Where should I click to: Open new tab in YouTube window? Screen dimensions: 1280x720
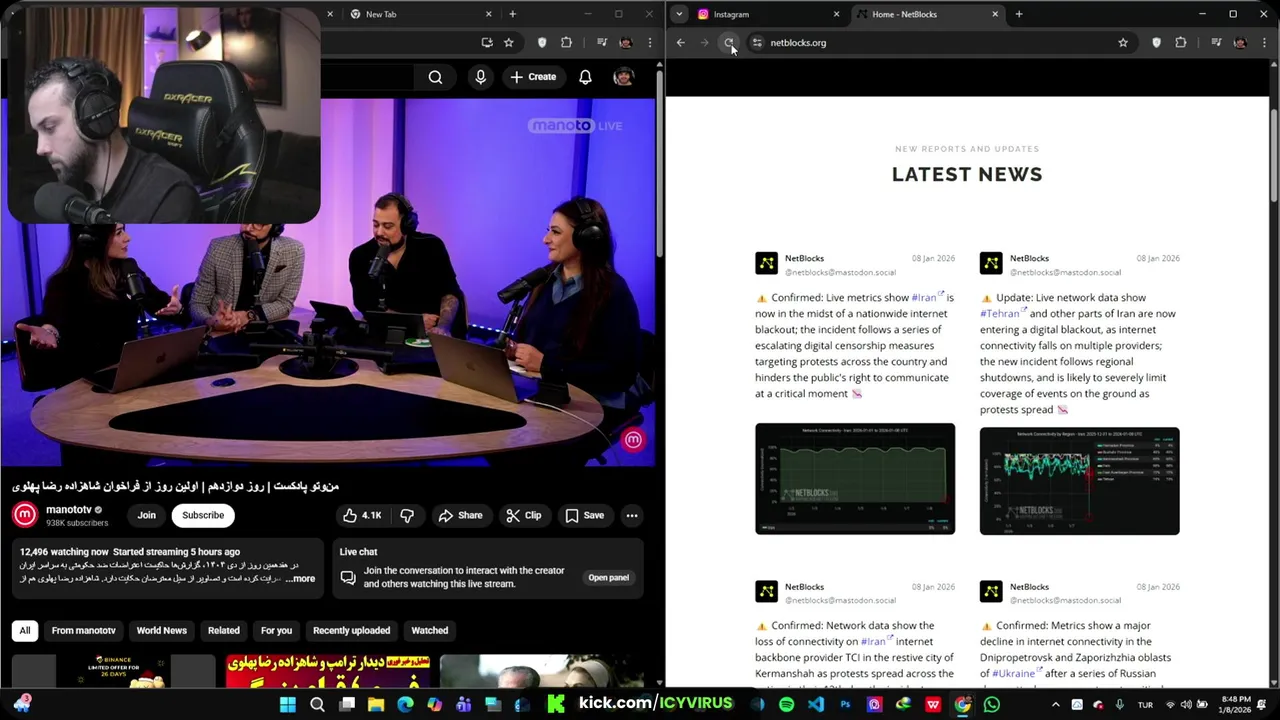coord(513,14)
